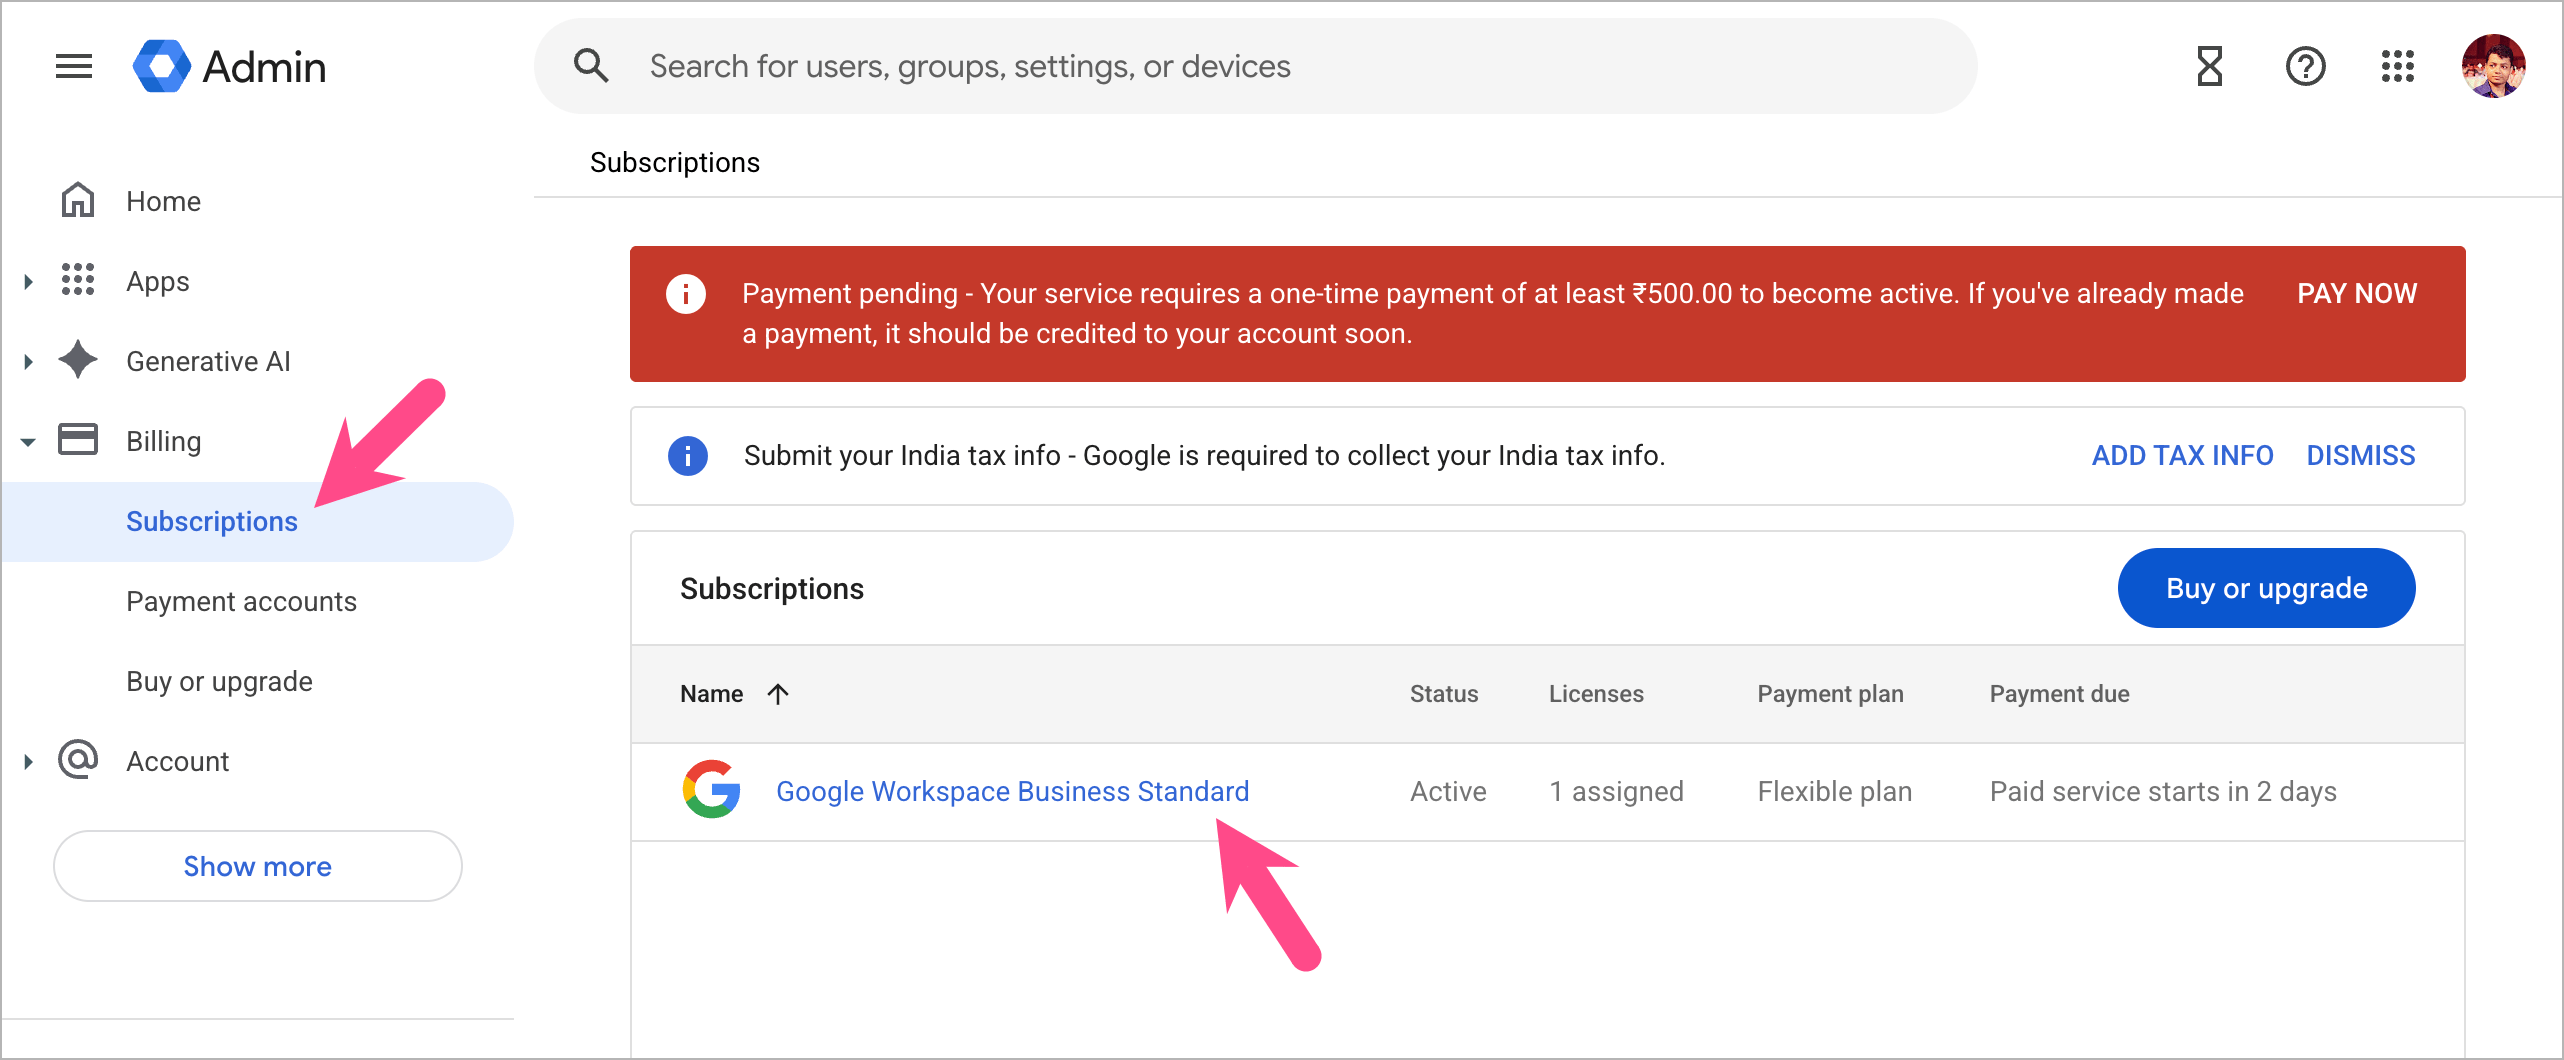Expand the Generative AI section
This screenshot has width=2564, height=1060.
click(28, 361)
